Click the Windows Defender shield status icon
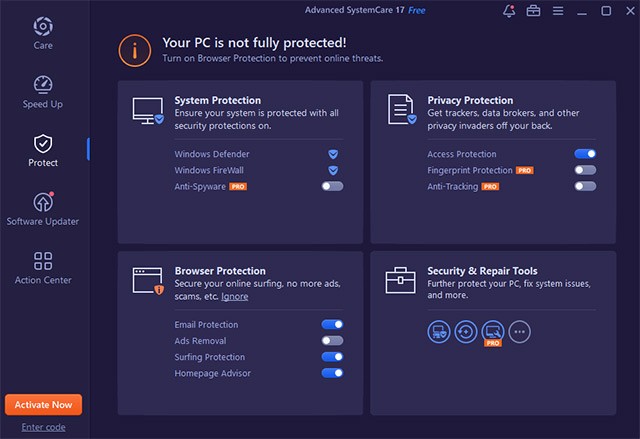This screenshot has height=439, width=640. click(x=333, y=155)
